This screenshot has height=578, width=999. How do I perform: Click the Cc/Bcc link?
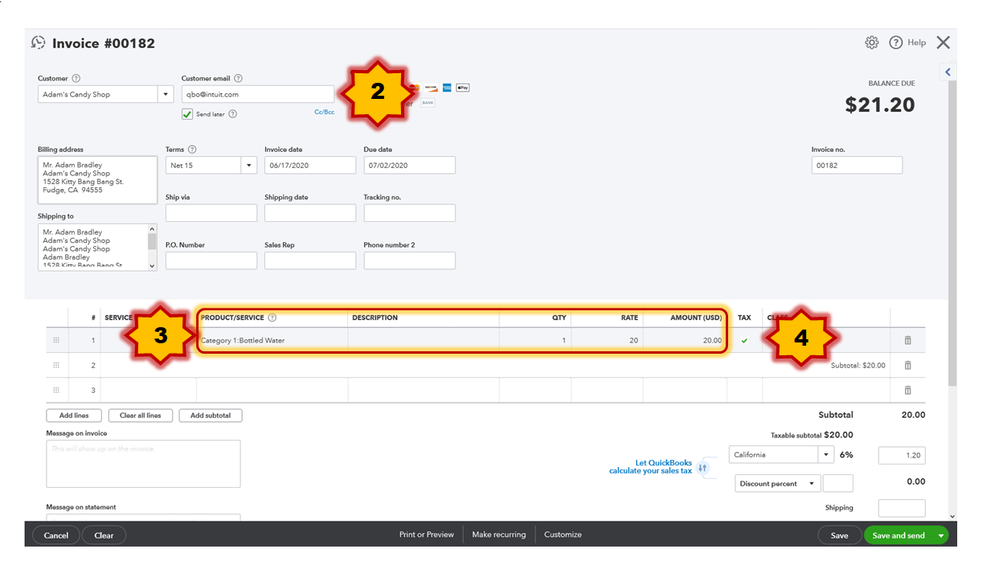pyautogui.click(x=324, y=112)
